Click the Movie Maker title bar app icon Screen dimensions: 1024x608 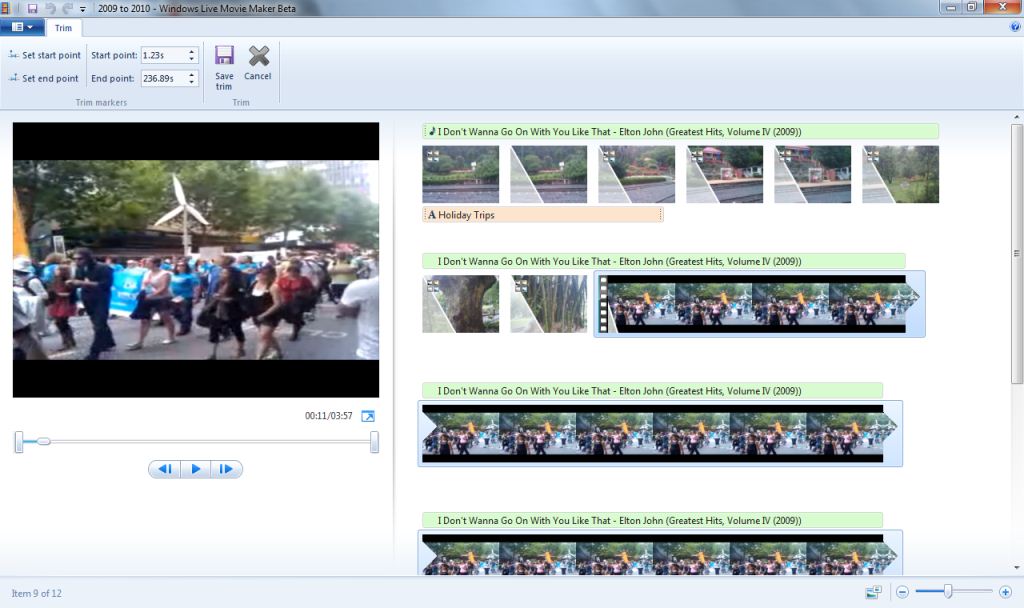point(5,8)
